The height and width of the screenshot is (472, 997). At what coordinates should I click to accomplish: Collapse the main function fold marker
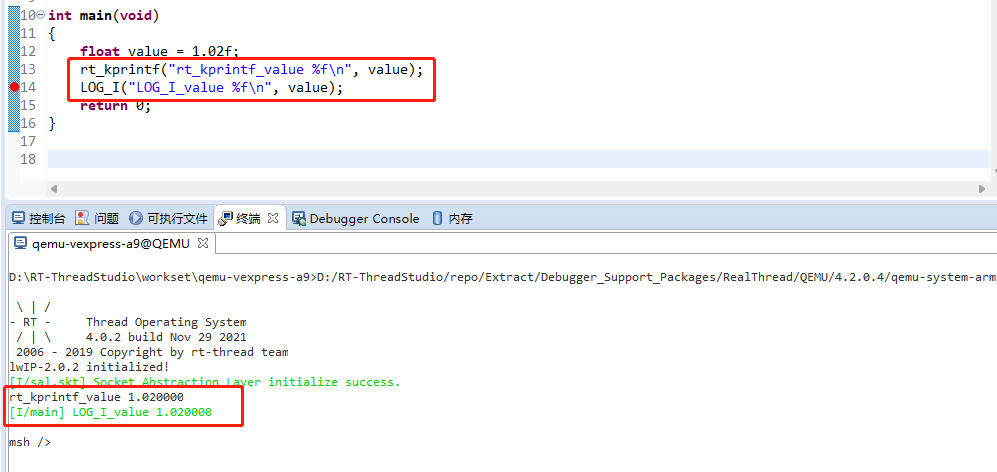tap(40, 16)
